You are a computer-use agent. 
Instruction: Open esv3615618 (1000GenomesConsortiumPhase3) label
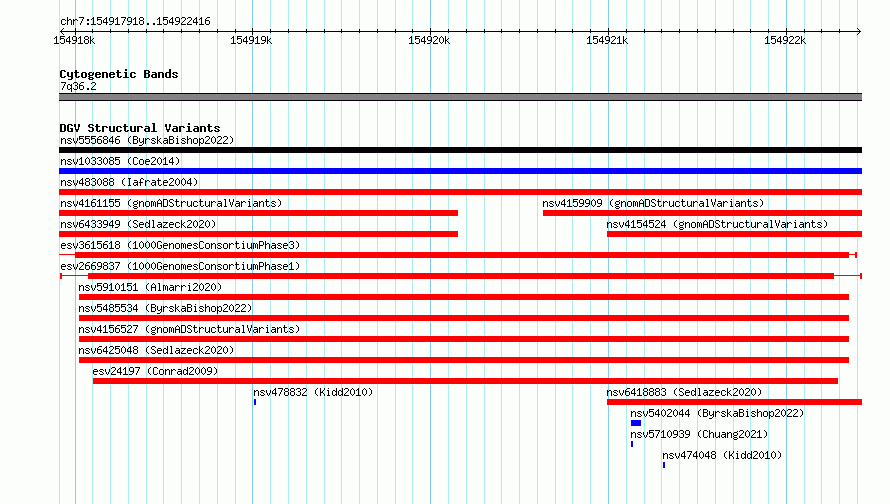coord(180,245)
